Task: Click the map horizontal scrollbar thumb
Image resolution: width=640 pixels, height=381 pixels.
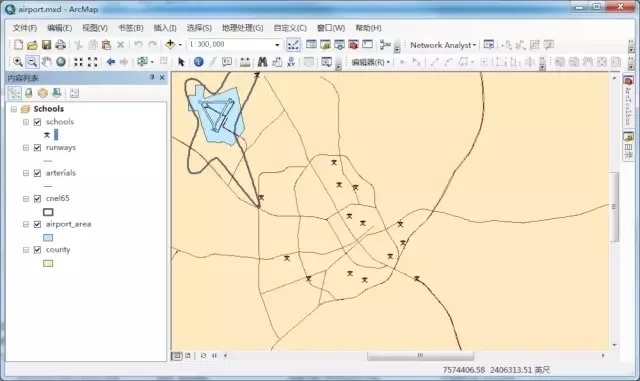Action: (x=420, y=356)
